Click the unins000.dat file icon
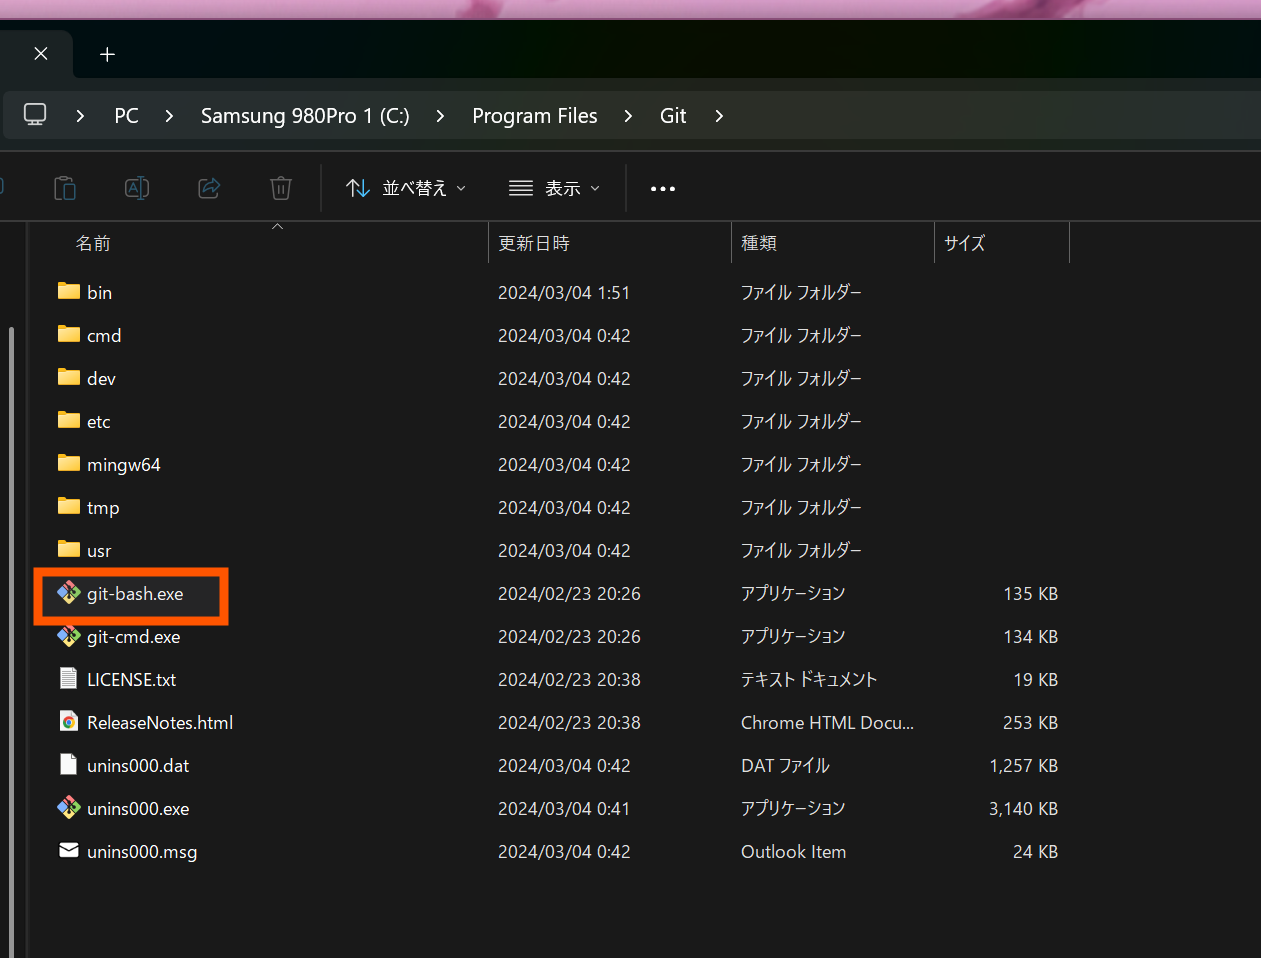Image resolution: width=1261 pixels, height=958 pixels. [69, 765]
